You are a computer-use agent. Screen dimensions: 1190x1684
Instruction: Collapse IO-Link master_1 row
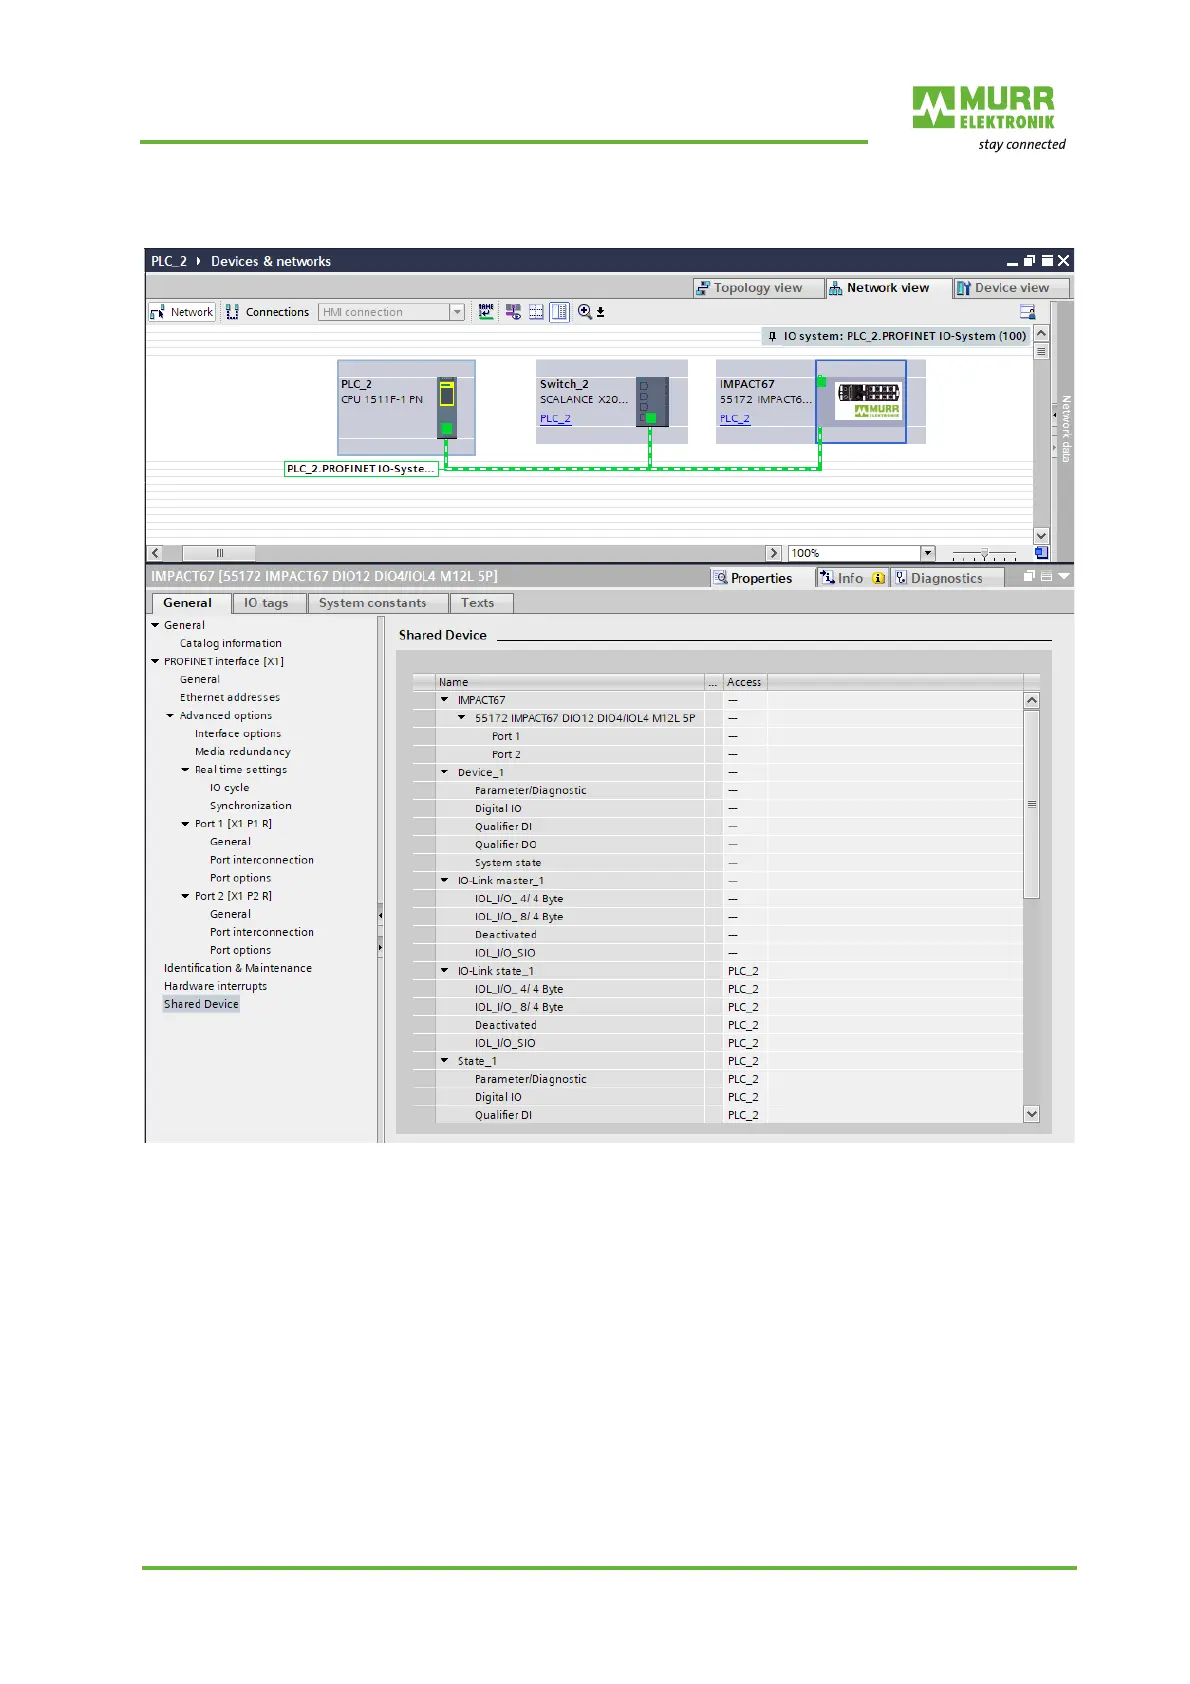(x=445, y=880)
